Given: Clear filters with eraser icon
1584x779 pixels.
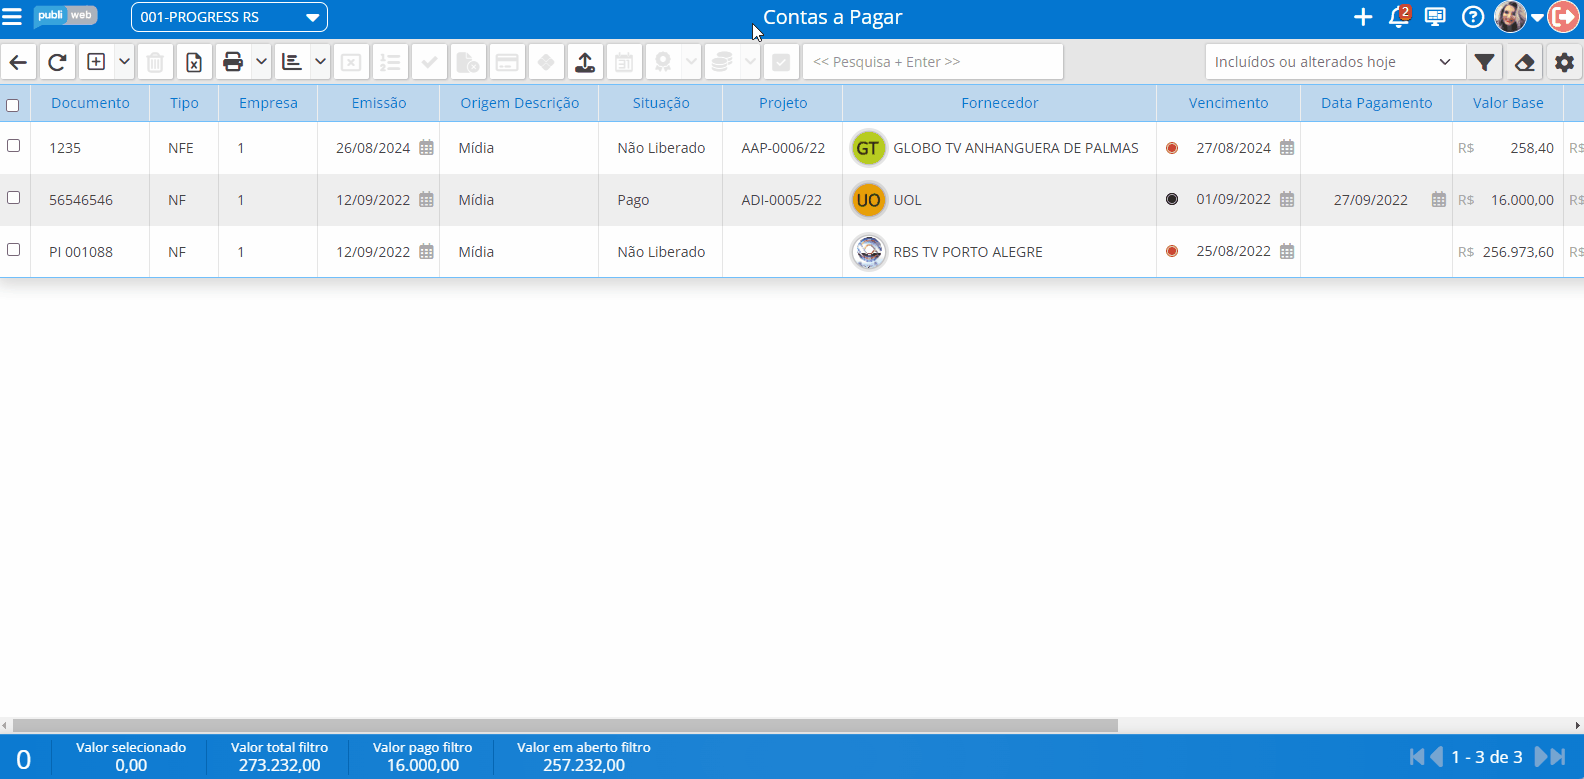Looking at the screenshot, I should (1525, 62).
